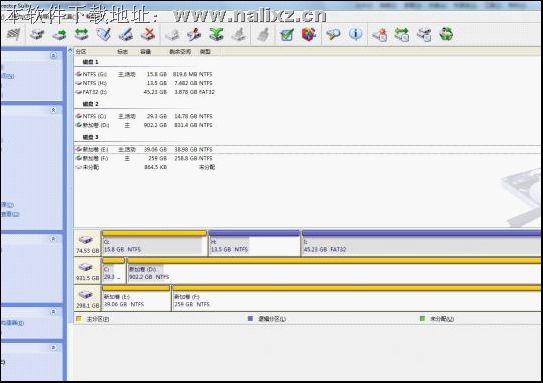Click the purple 逻辑分区 legend swatch
Screen dimensions: 543x383
(x=250, y=319)
